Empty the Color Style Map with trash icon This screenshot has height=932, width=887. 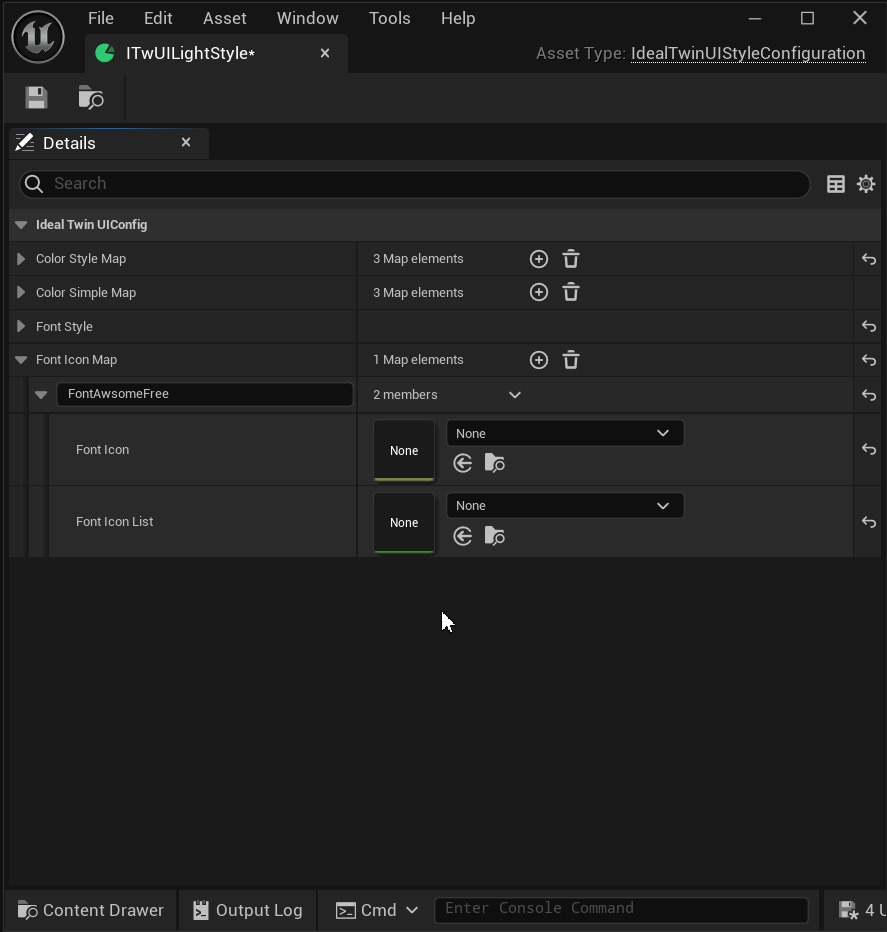pyautogui.click(x=570, y=259)
